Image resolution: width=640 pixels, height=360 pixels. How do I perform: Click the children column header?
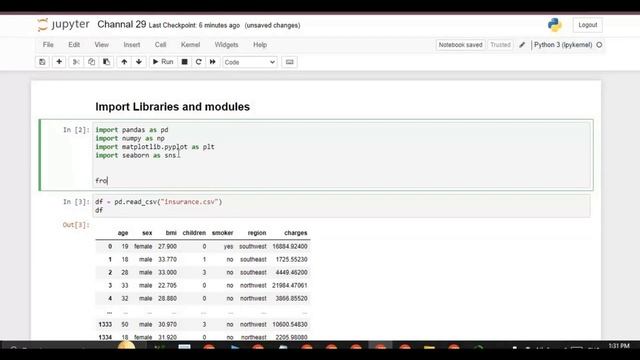coord(194,233)
